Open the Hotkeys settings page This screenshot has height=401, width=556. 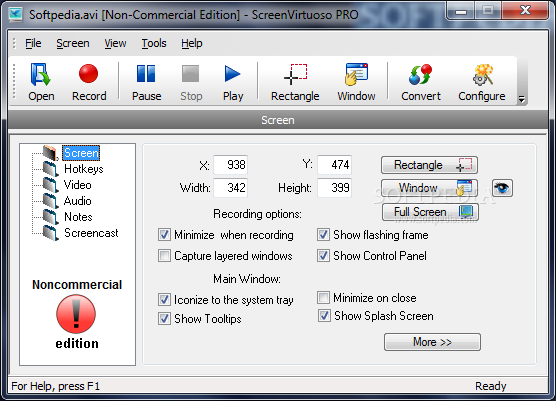(x=84, y=169)
